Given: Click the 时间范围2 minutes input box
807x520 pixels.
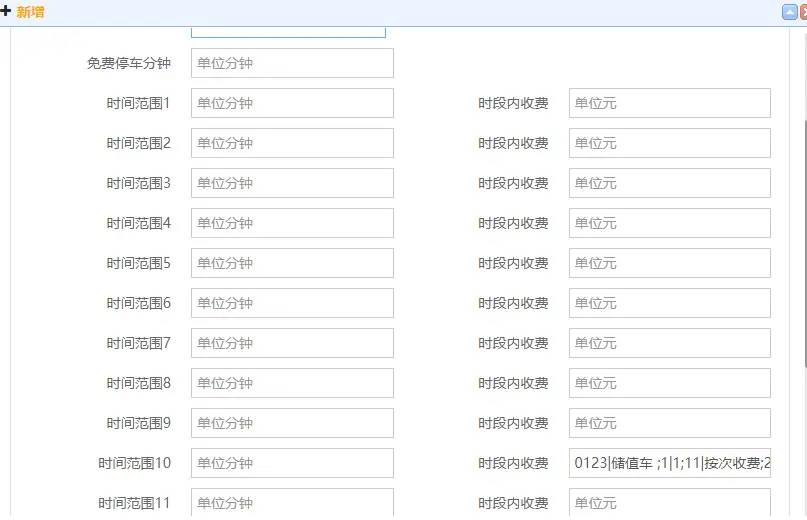Looking at the screenshot, I should [292, 143].
